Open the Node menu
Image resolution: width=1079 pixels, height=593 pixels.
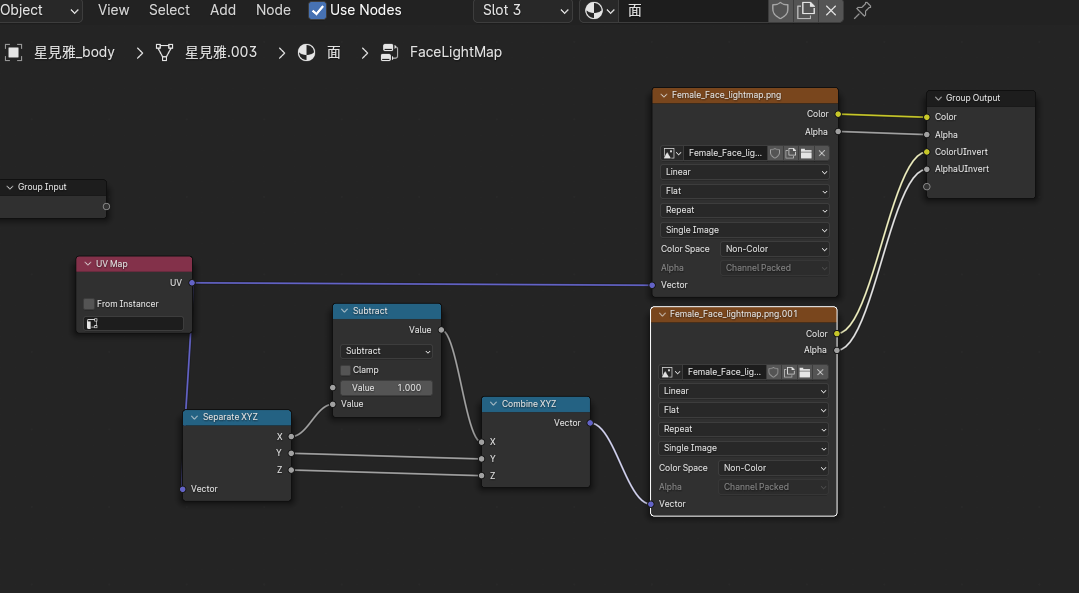click(x=273, y=10)
